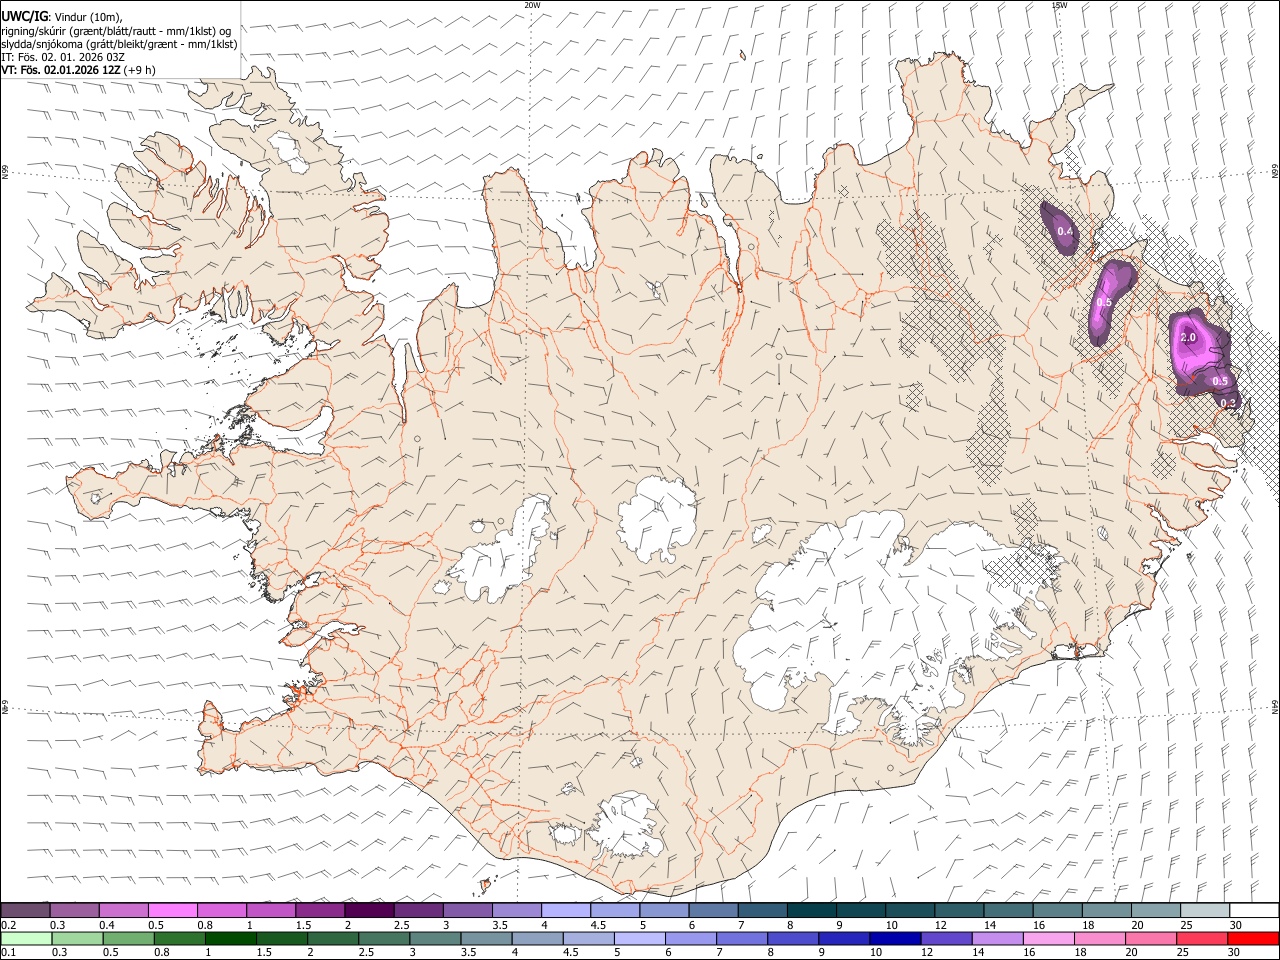This screenshot has width=1280, height=960.
Task: Select the 'VT: Fös. 02.01.2026 12Z (+9 h)' line
Action: pyautogui.click(x=78, y=70)
